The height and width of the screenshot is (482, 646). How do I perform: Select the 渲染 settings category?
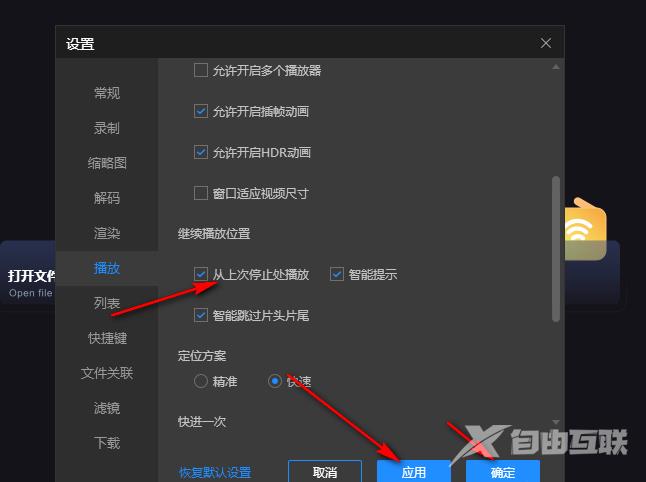pos(107,233)
